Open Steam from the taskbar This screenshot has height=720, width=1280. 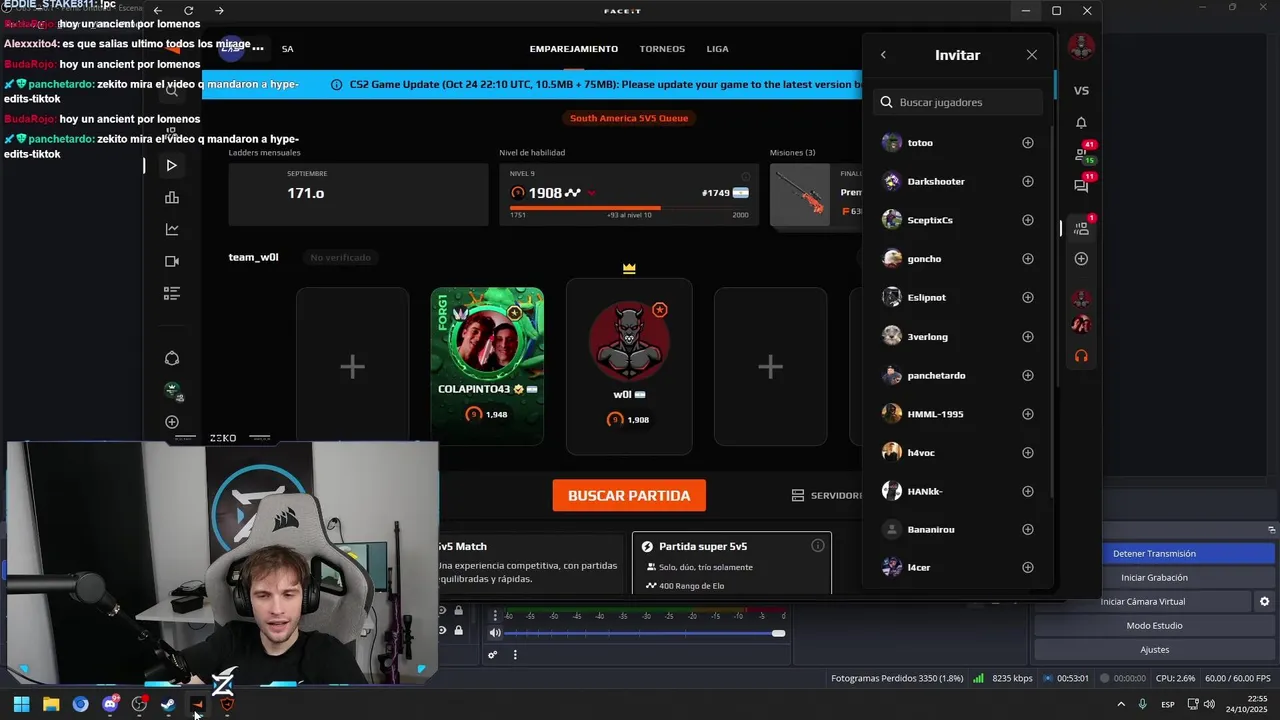(168, 704)
